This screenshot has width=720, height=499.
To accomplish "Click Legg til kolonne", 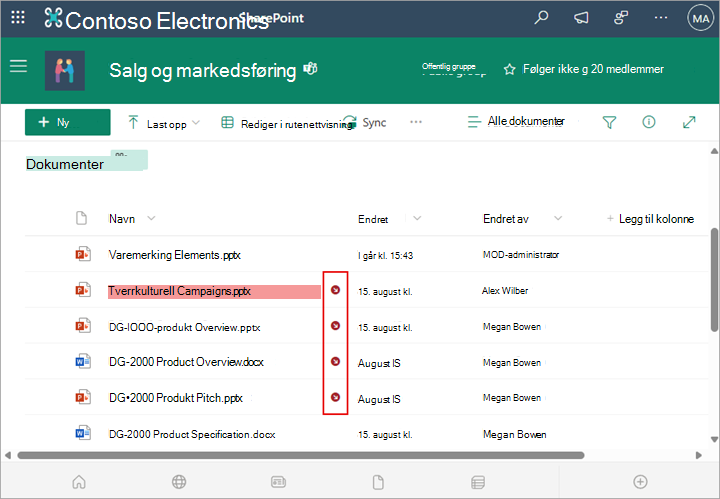I will pos(650,219).
